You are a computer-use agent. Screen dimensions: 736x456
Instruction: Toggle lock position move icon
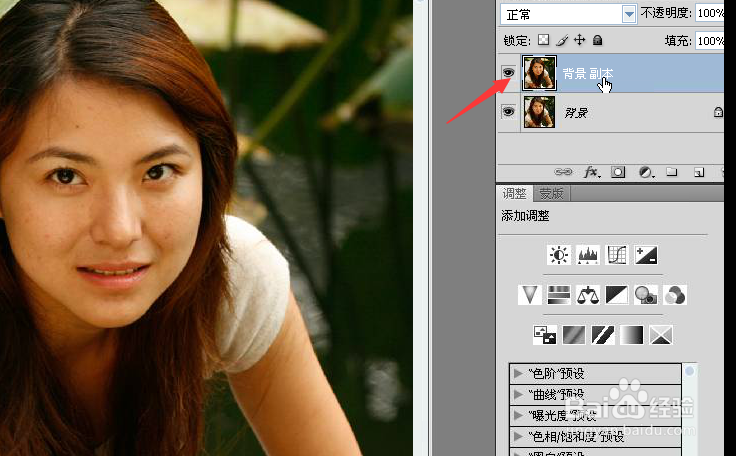click(x=580, y=40)
